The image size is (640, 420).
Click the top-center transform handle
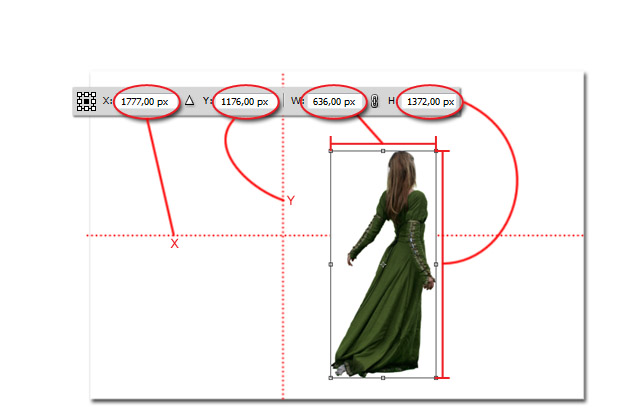pos(384,151)
